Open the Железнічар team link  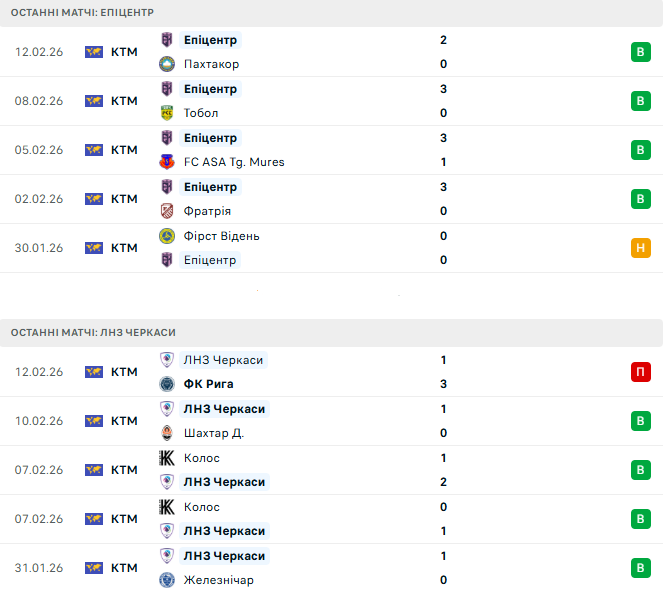[219, 580]
